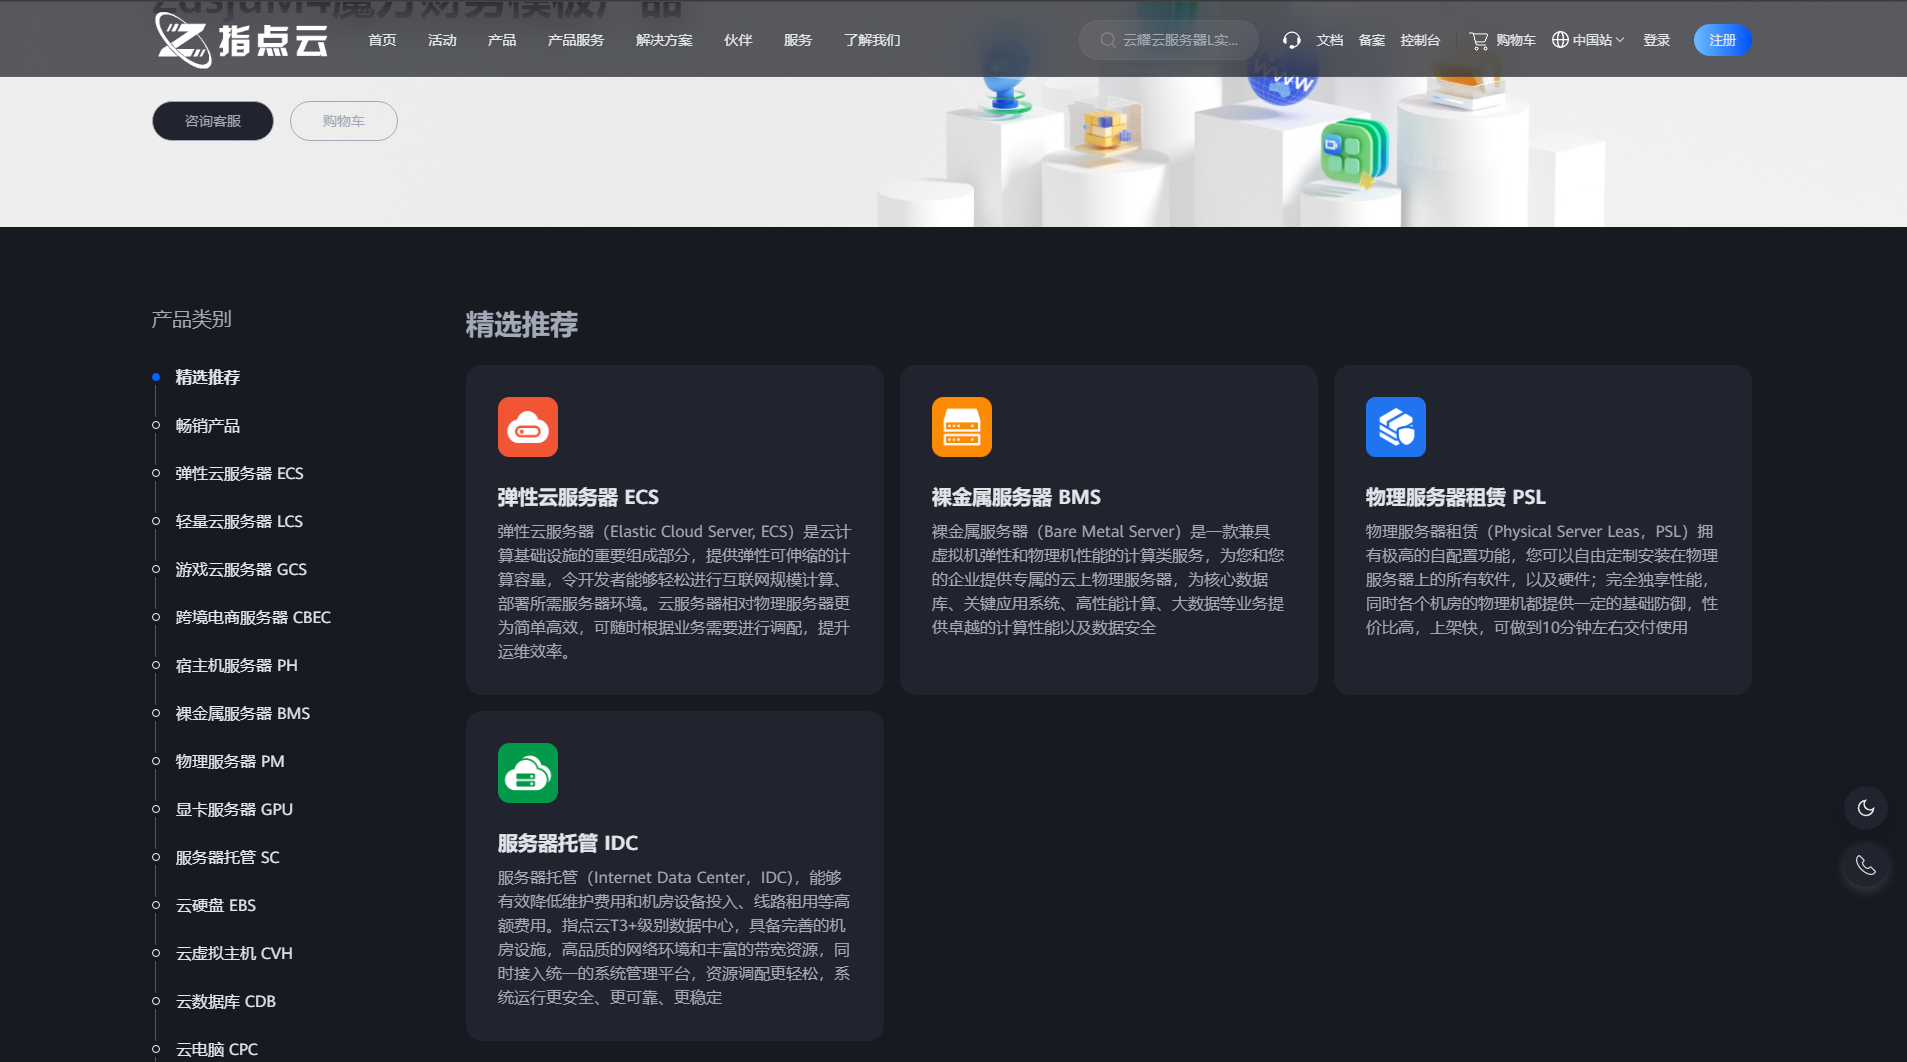
Task: Open the 活动 menu item
Action: [442, 40]
